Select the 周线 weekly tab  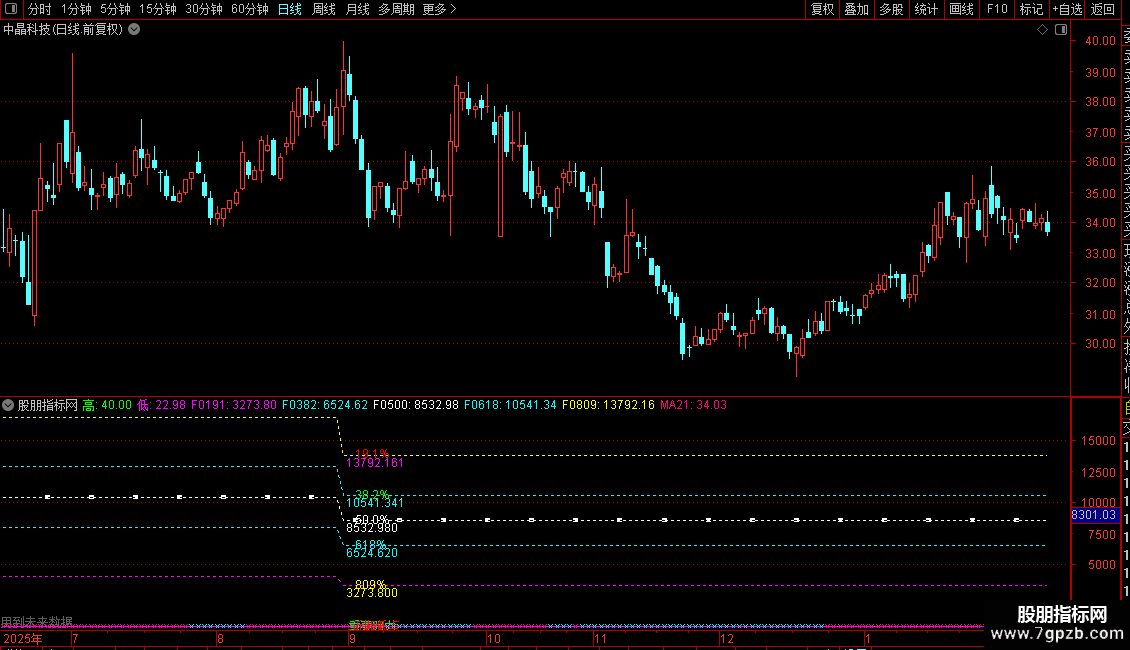(324, 9)
